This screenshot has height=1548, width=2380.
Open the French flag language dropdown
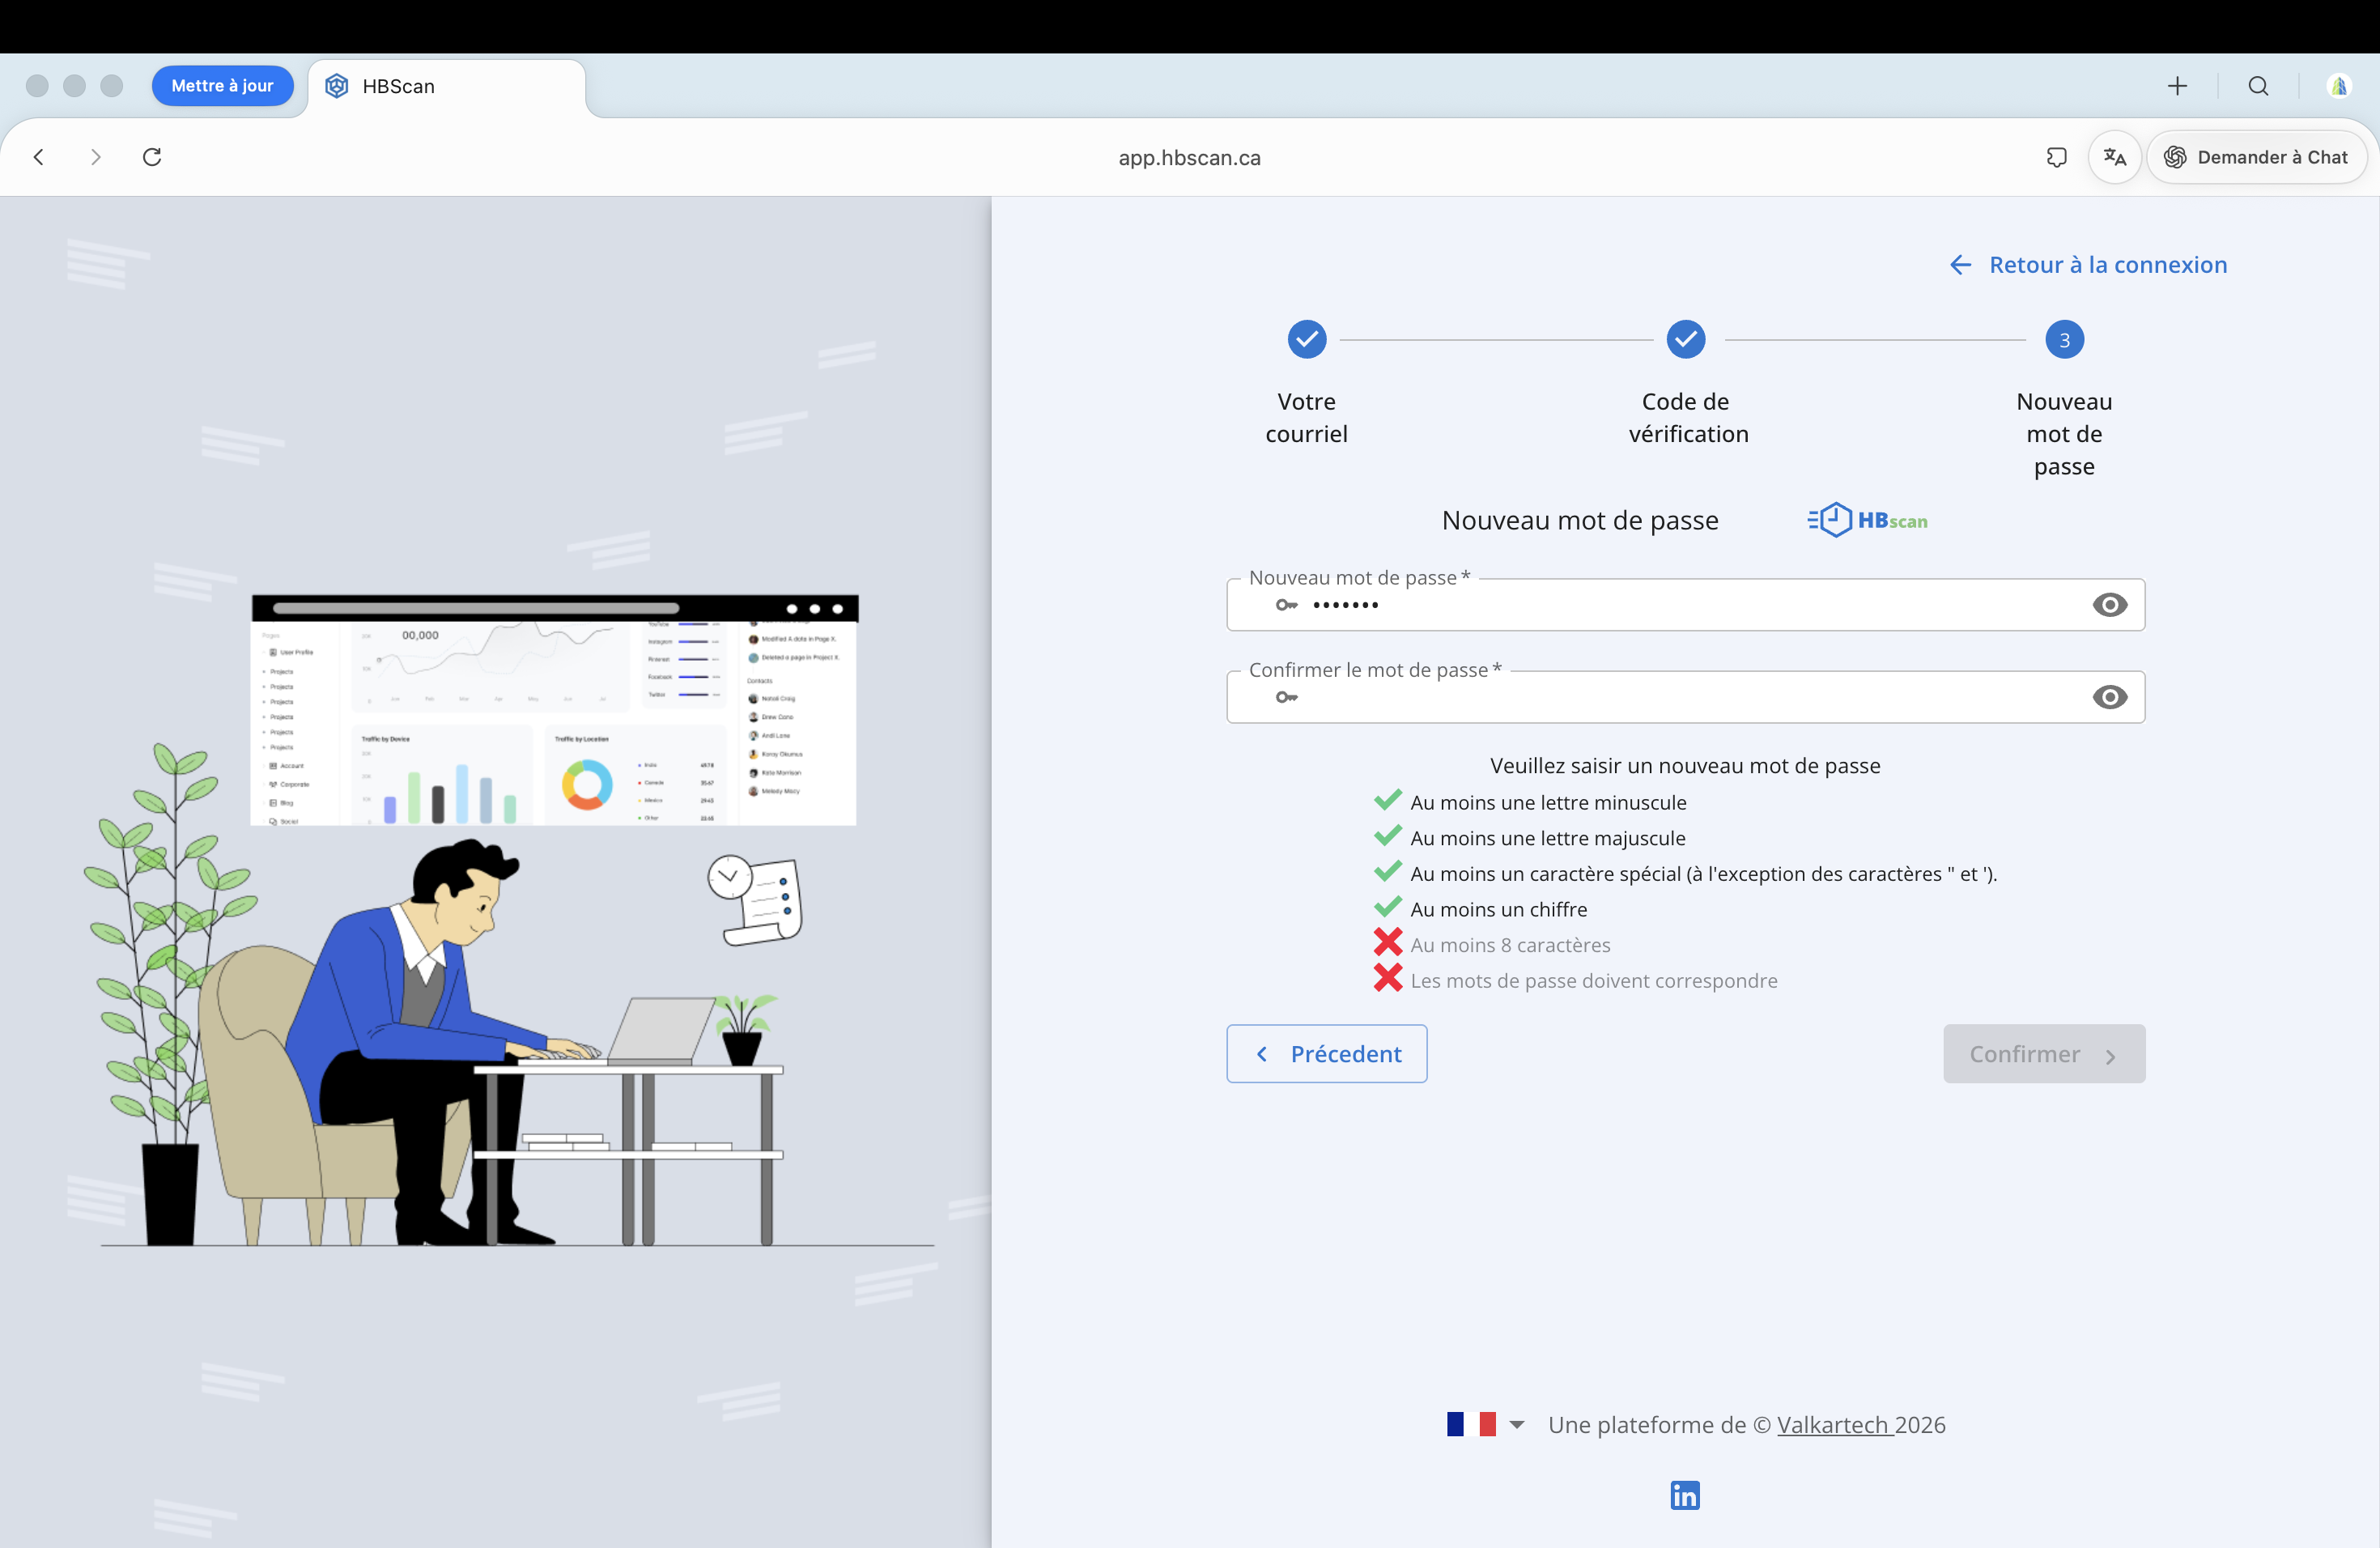(1485, 1424)
